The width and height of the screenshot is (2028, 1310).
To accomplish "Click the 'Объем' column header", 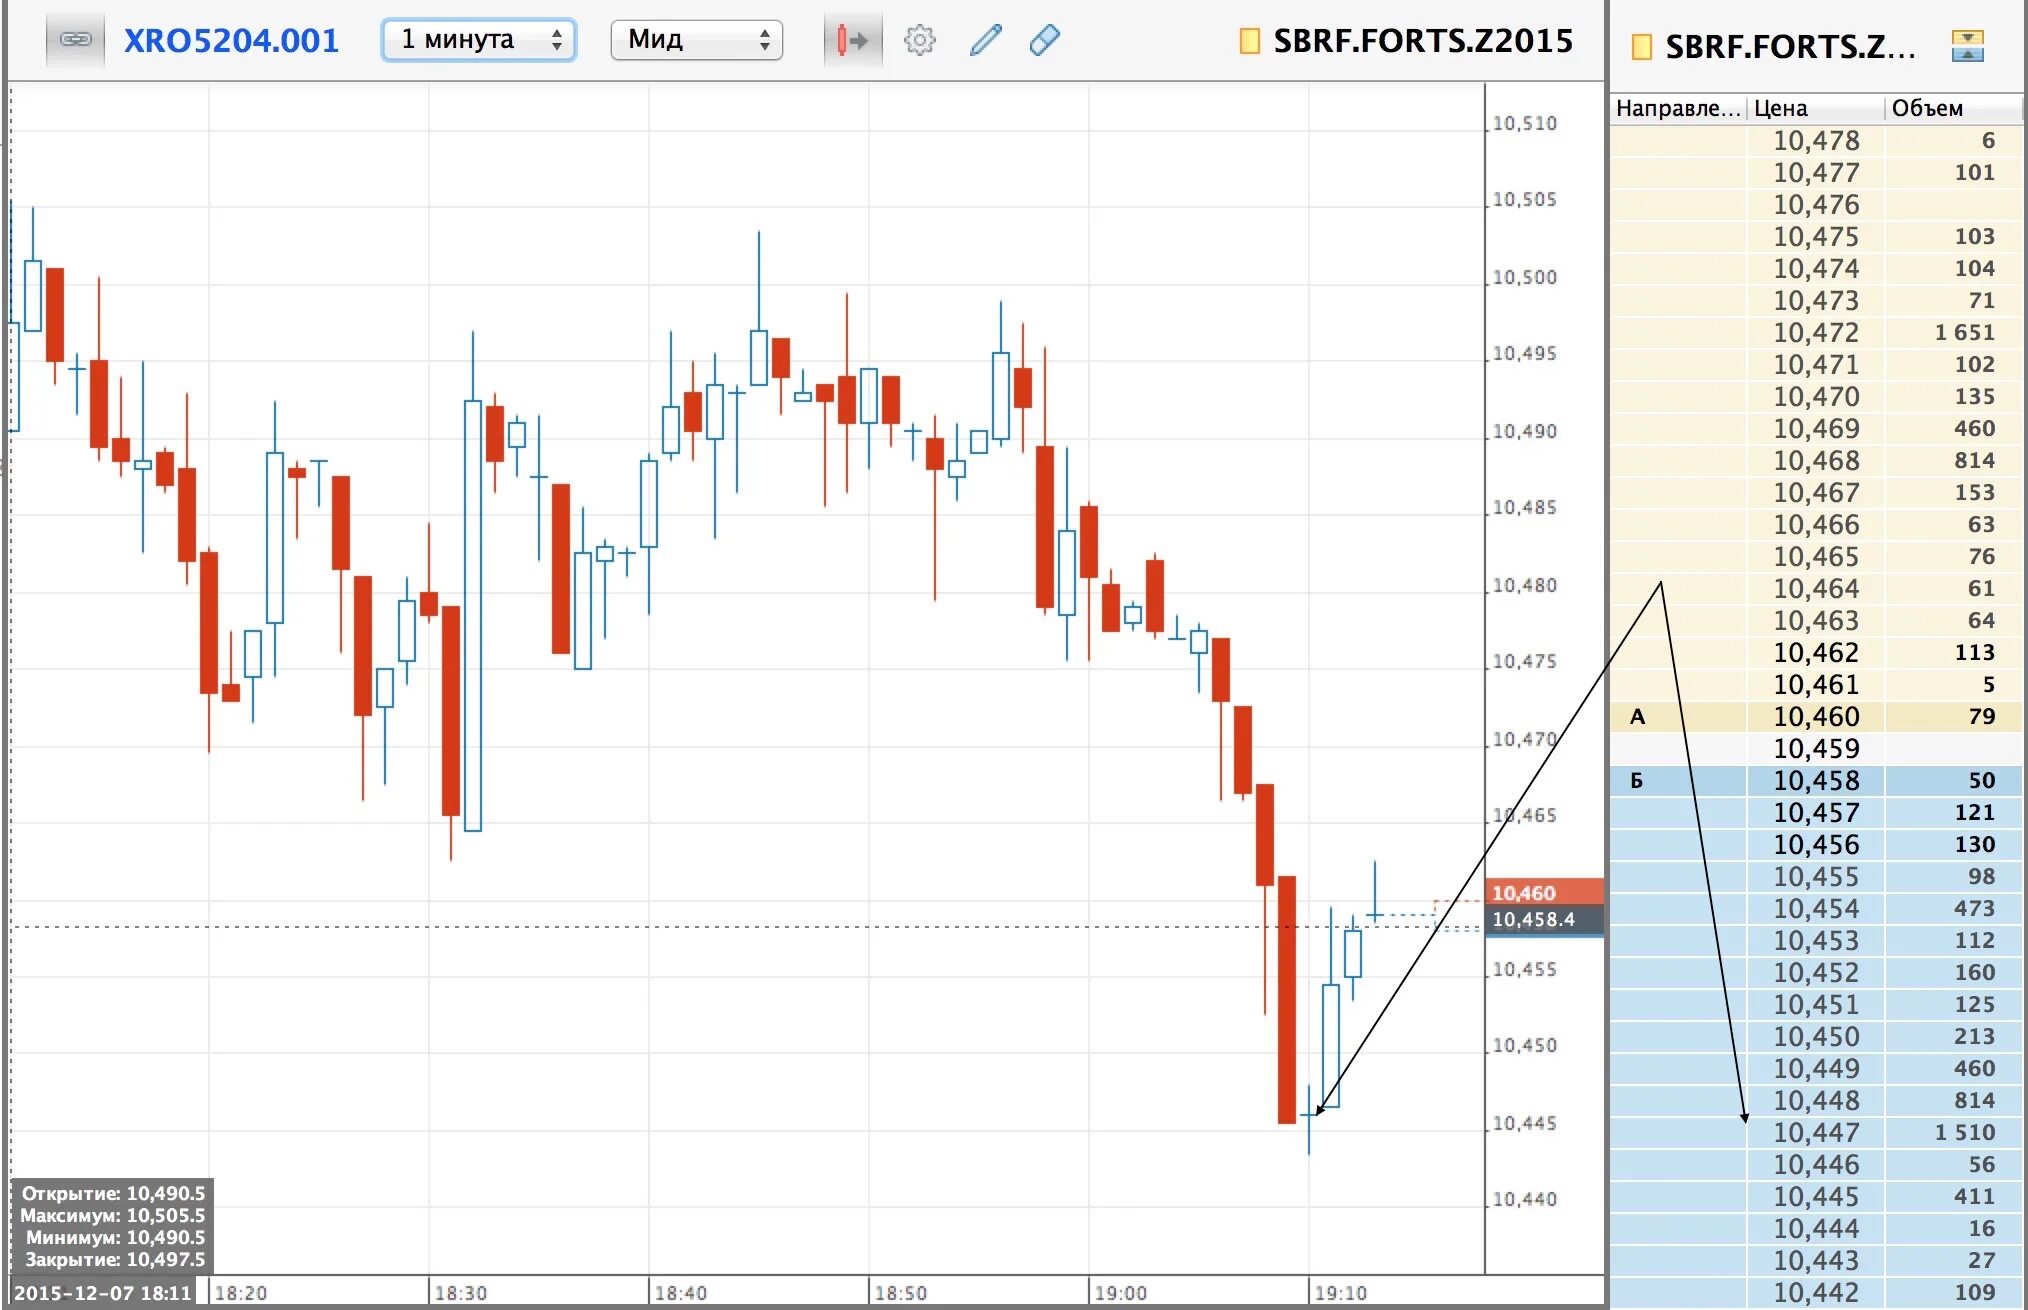I will click(1927, 108).
